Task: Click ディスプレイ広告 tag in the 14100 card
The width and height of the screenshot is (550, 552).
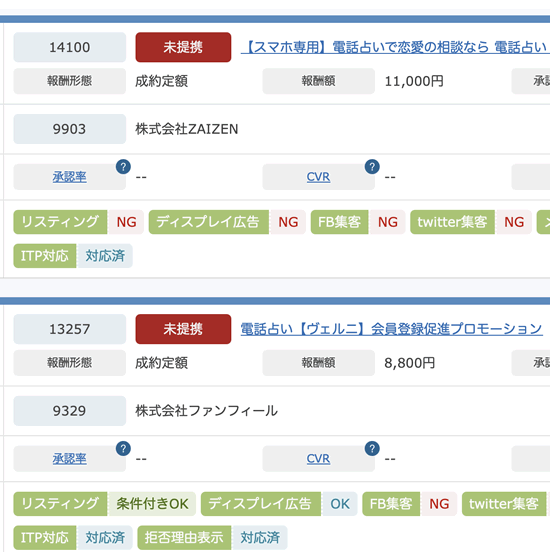Action: coord(209,222)
